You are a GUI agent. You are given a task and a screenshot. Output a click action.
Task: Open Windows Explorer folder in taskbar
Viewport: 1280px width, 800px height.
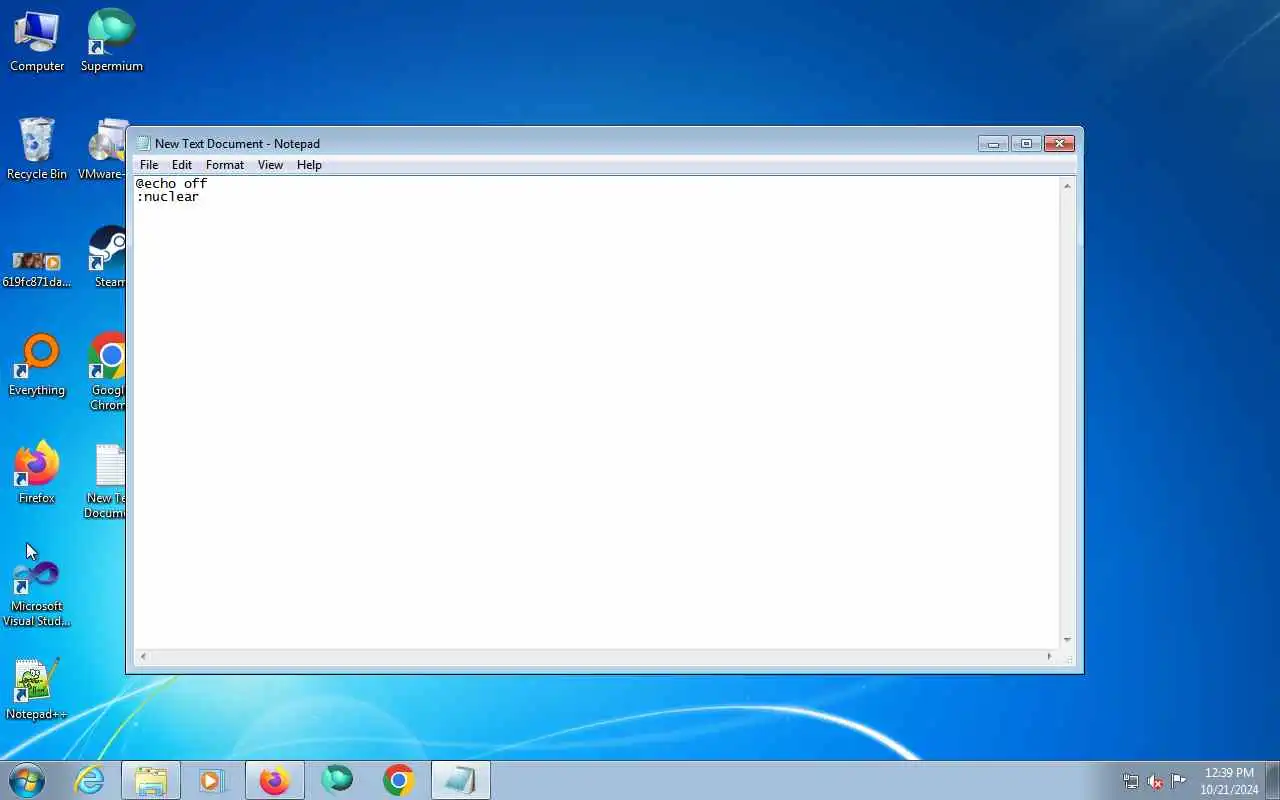(x=151, y=780)
